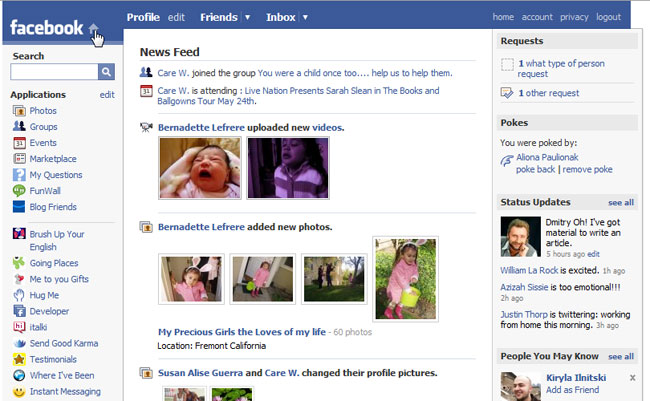Open the italki application icon
The width and height of the screenshot is (650, 401).
[x=19, y=327]
